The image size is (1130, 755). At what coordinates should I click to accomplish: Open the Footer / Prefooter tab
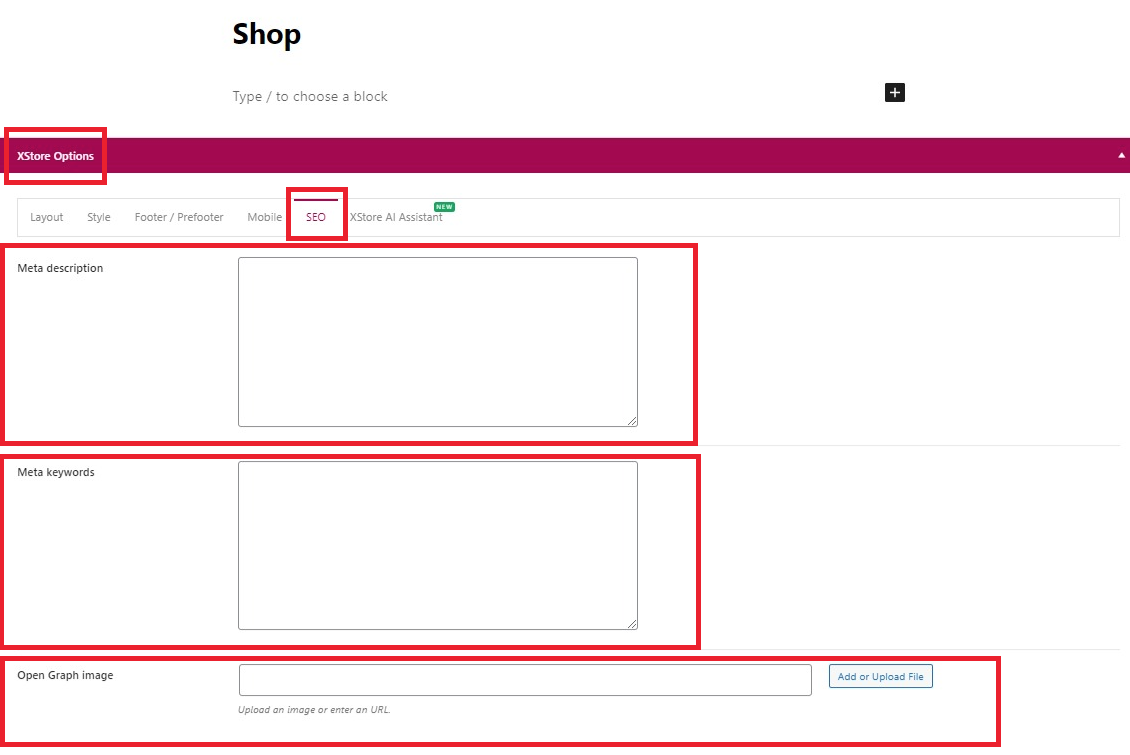(x=179, y=217)
